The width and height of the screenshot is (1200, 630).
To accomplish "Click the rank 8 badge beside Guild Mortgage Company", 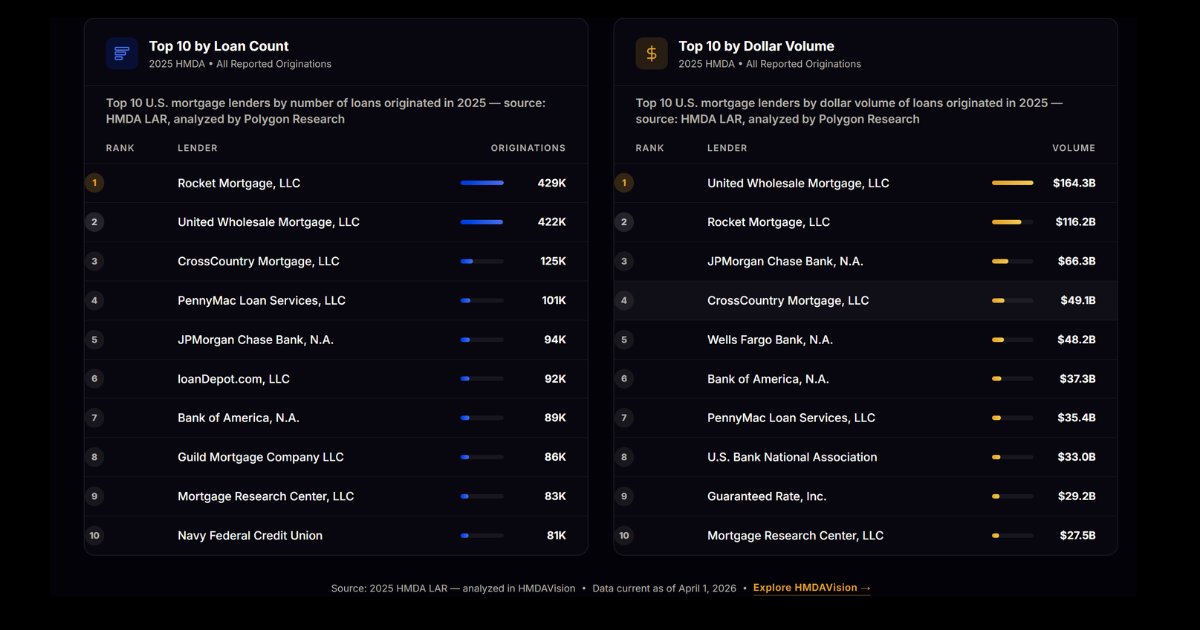I will (x=95, y=457).
